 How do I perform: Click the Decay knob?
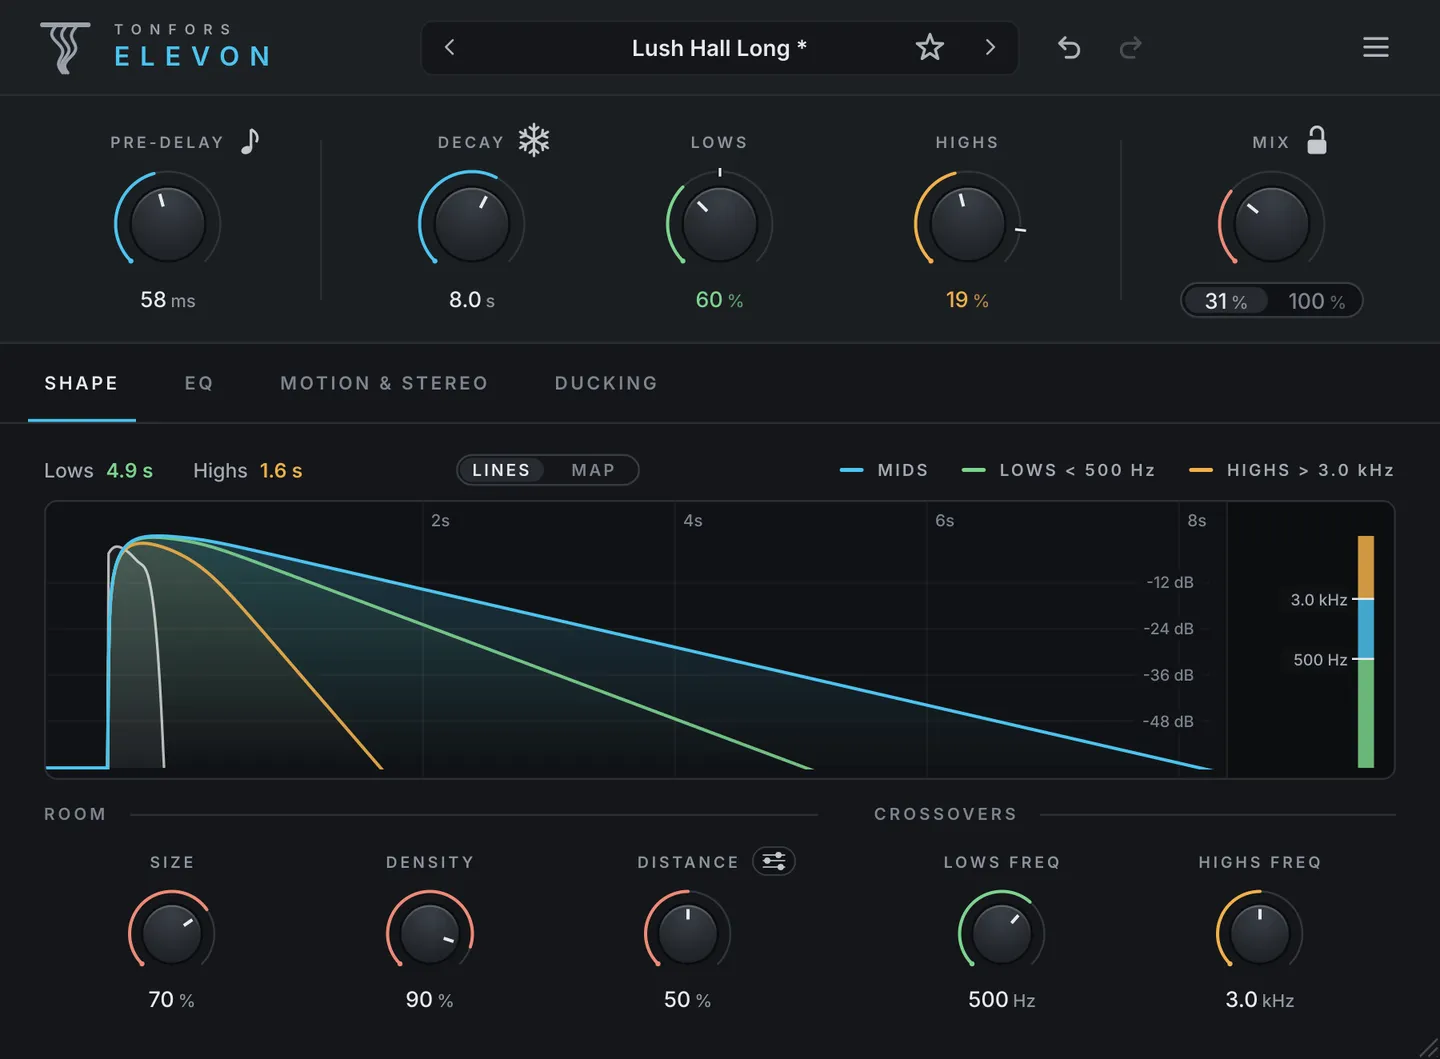click(x=471, y=223)
